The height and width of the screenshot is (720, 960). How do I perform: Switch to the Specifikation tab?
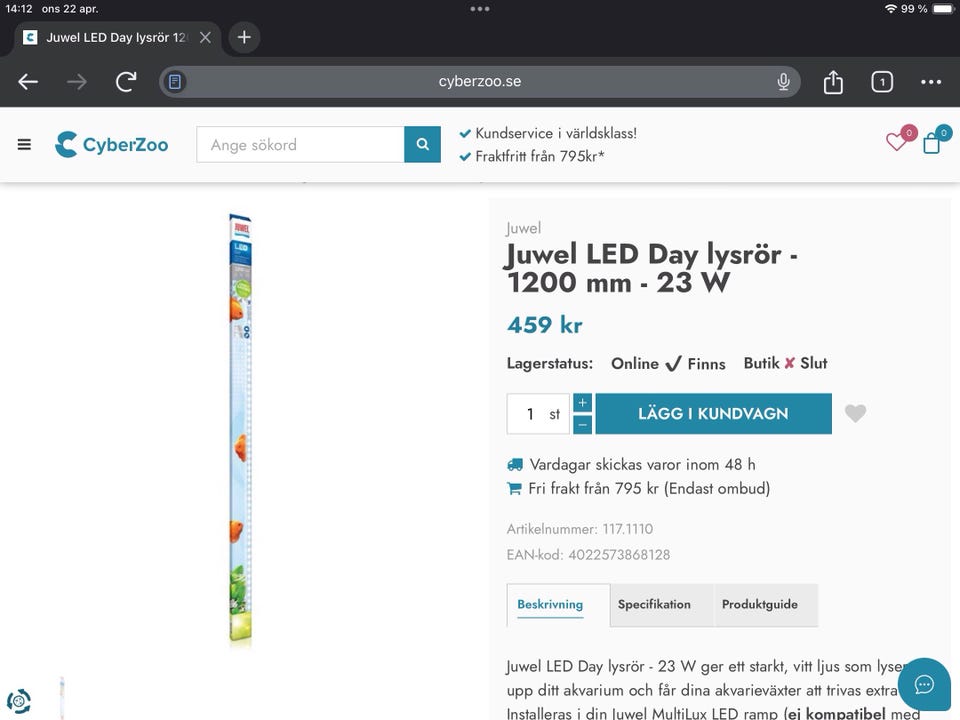click(x=654, y=605)
